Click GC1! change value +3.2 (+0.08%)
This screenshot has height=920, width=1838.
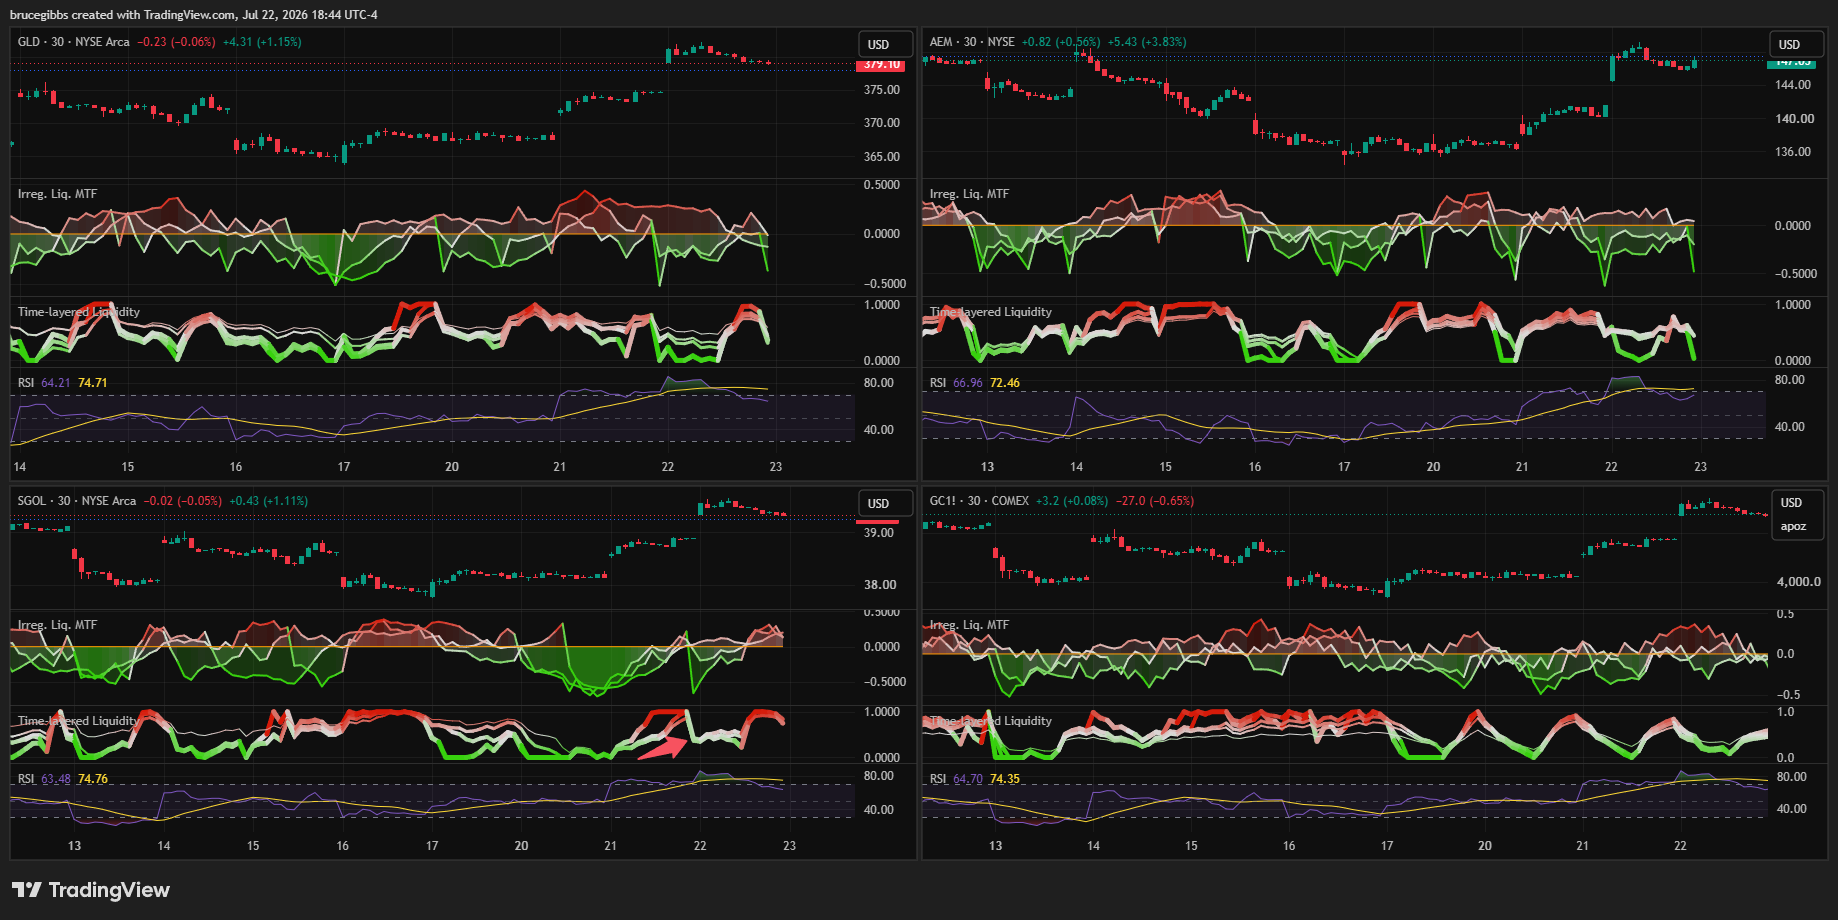click(x=1072, y=501)
